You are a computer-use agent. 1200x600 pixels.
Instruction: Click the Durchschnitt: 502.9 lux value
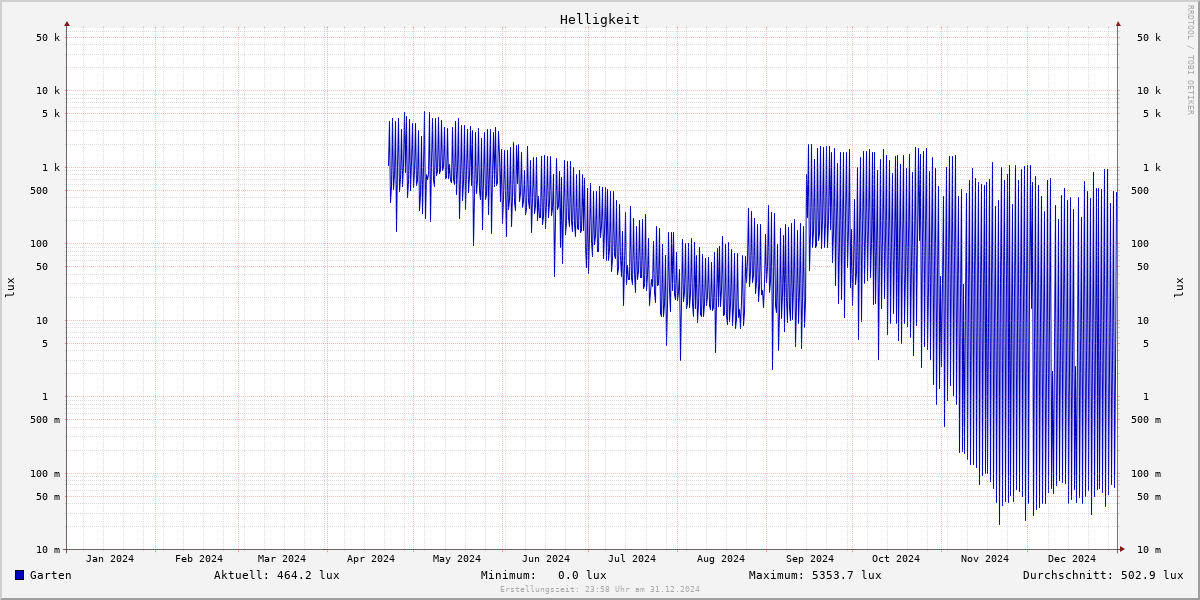(x=1103, y=575)
